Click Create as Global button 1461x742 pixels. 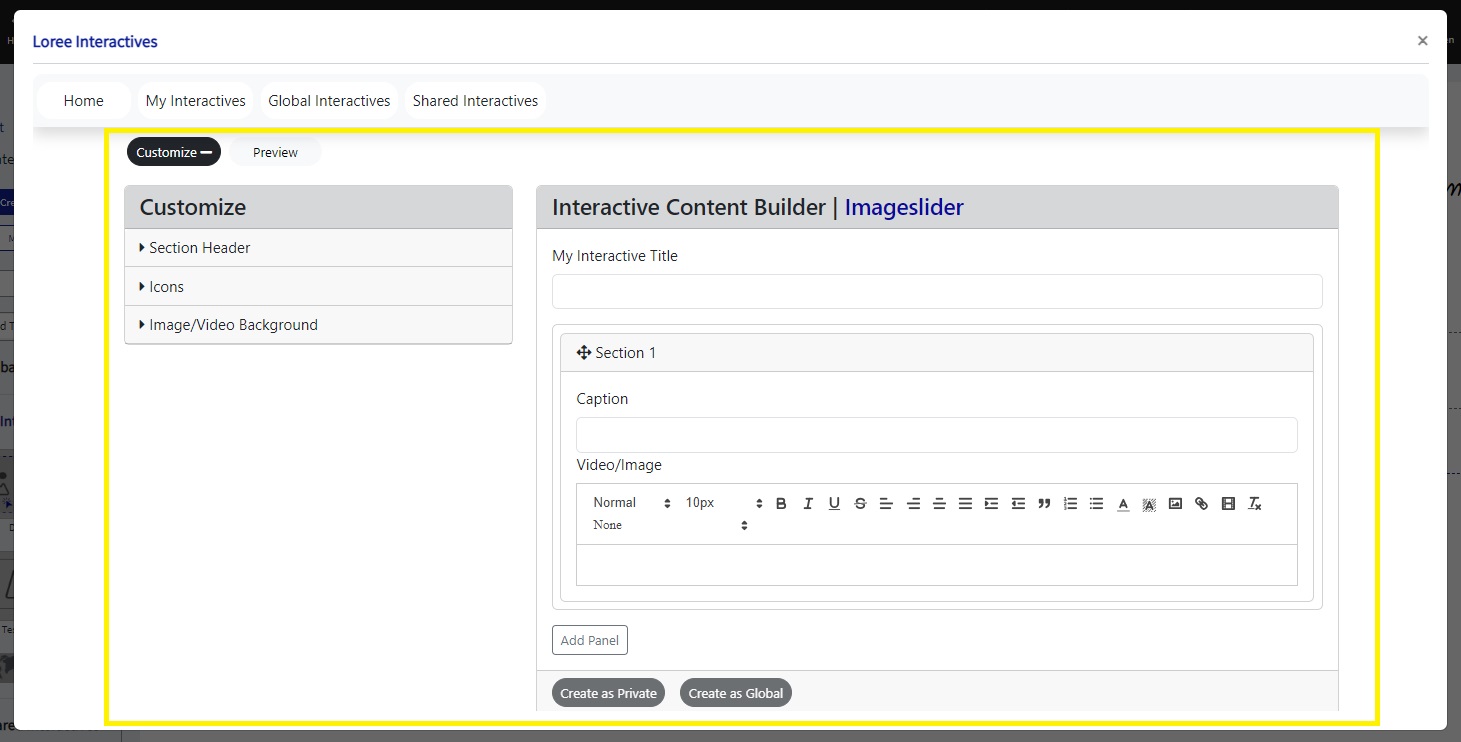click(736, 693)
